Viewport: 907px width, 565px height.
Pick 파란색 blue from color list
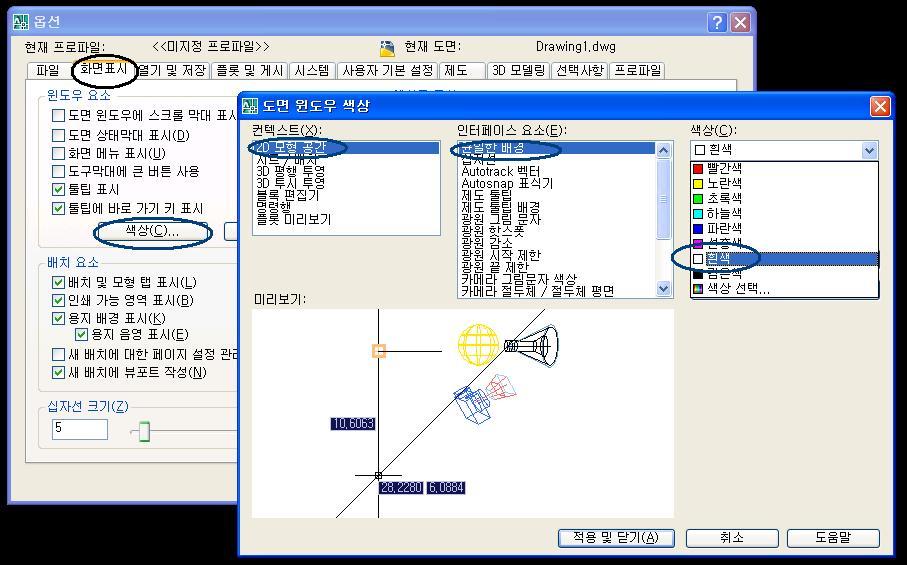click(785, 228)
